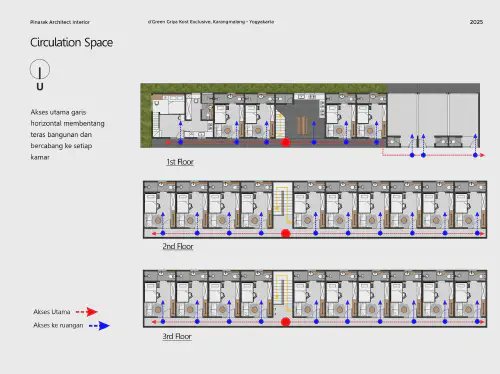
Task: Click the blue Akses ke ruangan legend arrow
Action: [99, 326]
